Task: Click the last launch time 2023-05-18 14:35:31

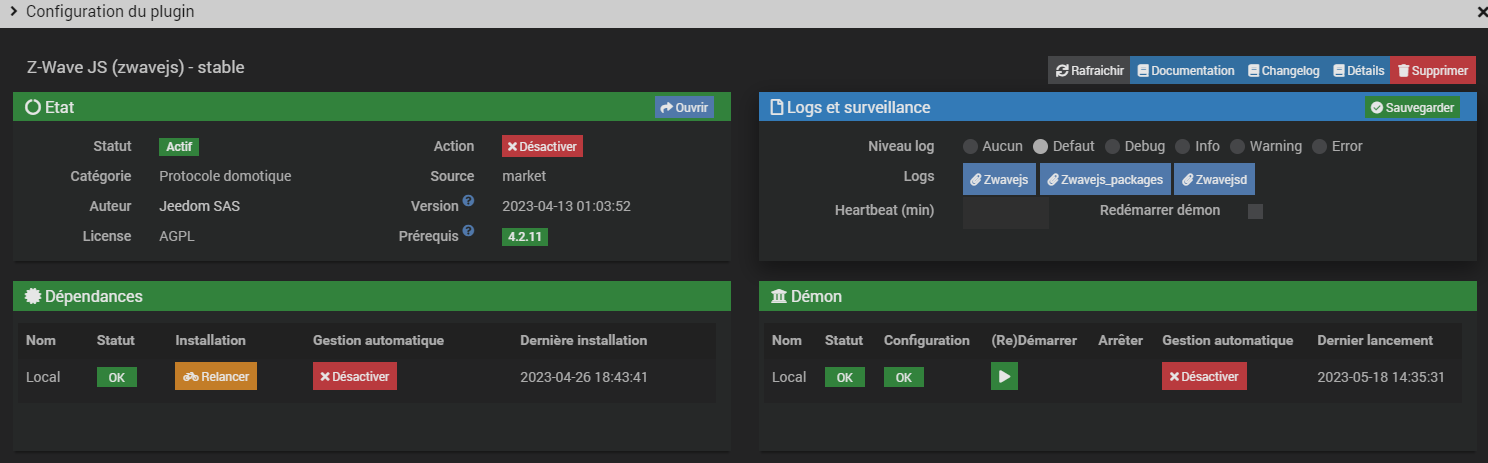Action: tap(1381, 377)
